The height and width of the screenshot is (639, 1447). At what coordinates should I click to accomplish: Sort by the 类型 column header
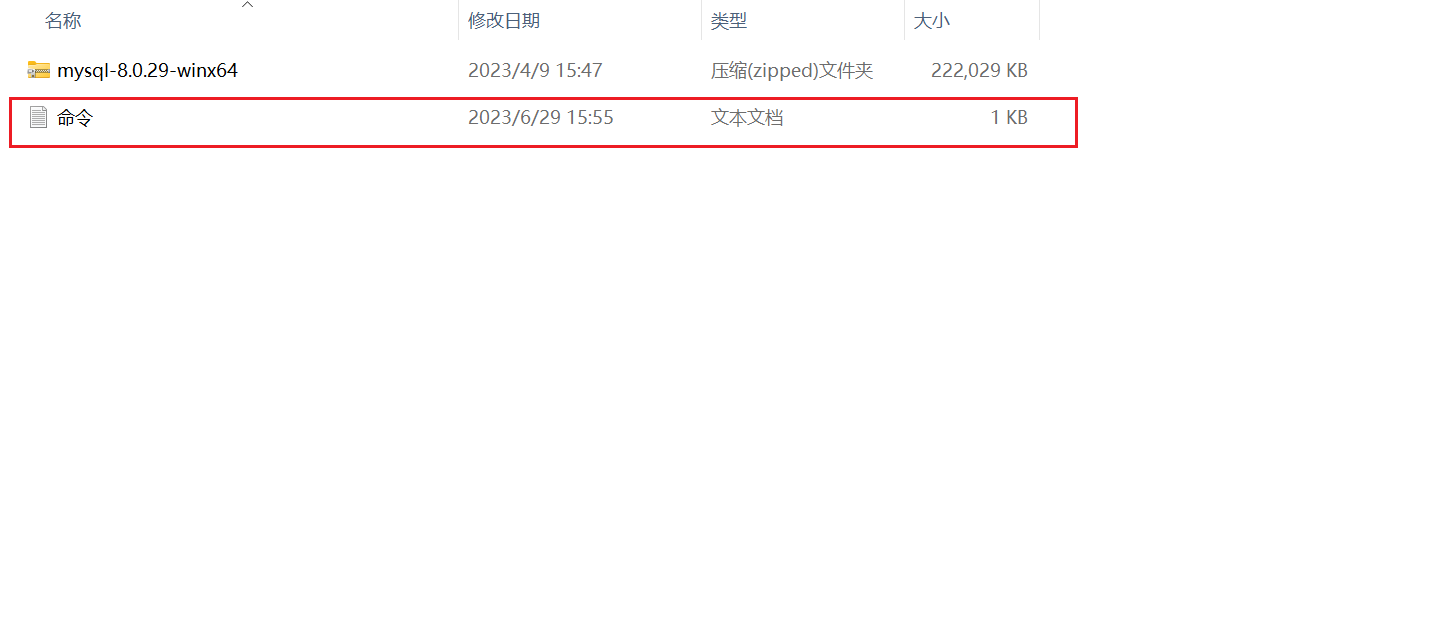729,21
